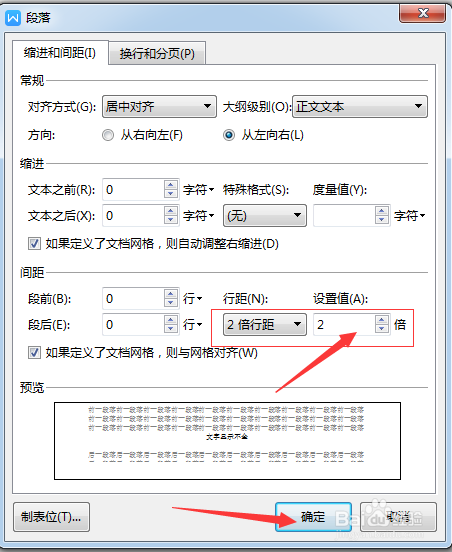The height and width of the screenshot is (552, 452).
Task: Increase 段后 spacing with up arrow
Action: (171, 320)
